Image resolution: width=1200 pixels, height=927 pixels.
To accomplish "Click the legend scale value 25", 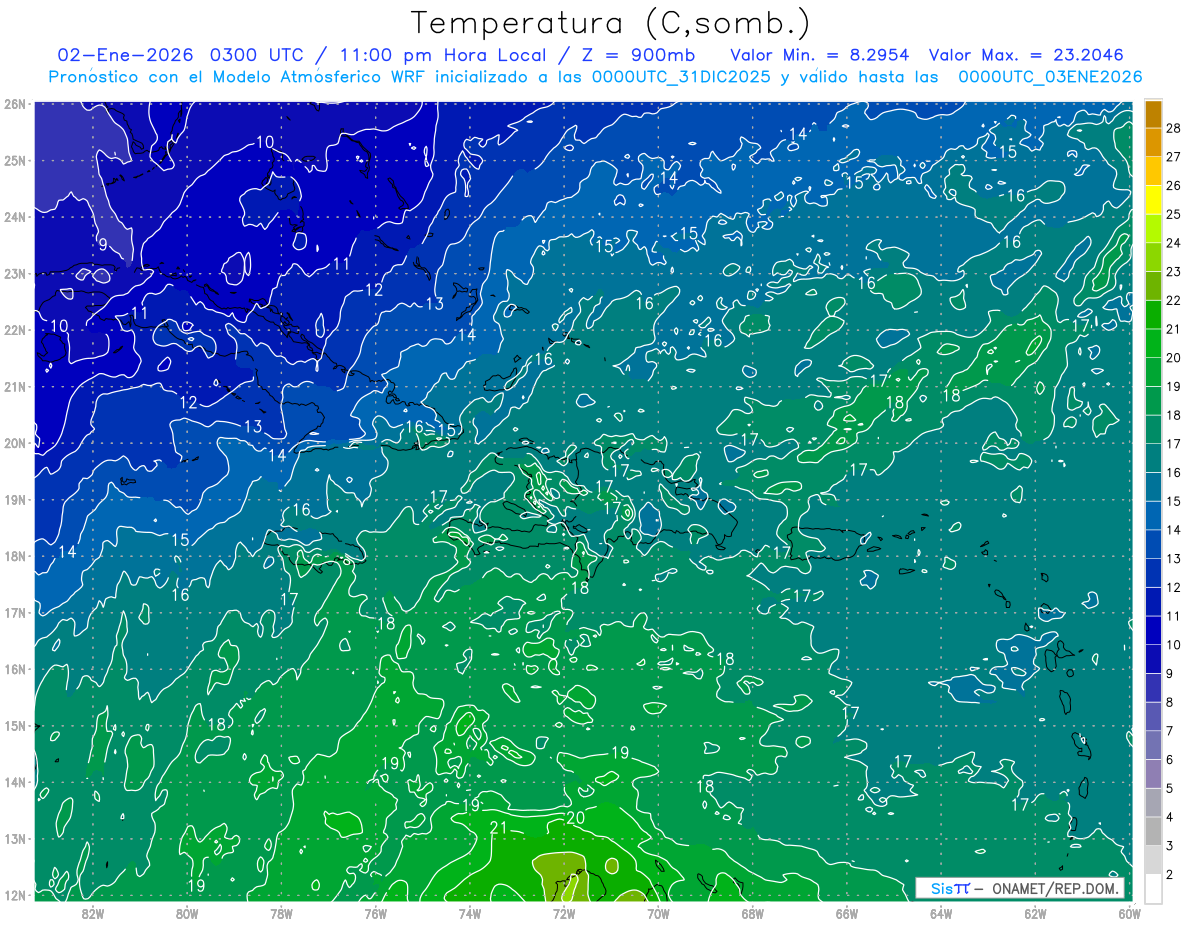I will pos(1173,214).
